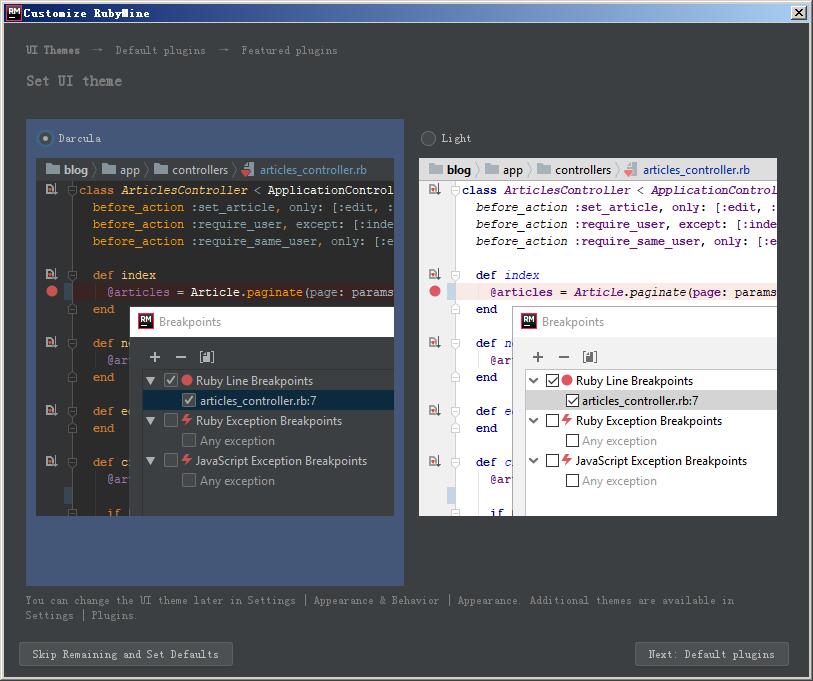Go to Next: Default plugins
This screenshot has width=813, height=681.
711,654
